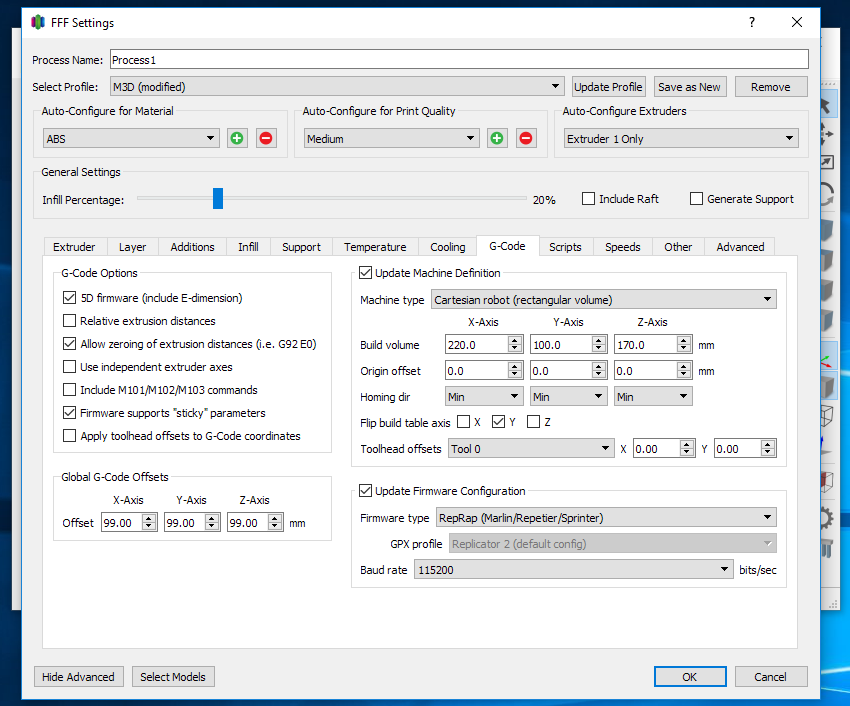
Task: Switch to the Cooling tab
Action: coord(448,247)
